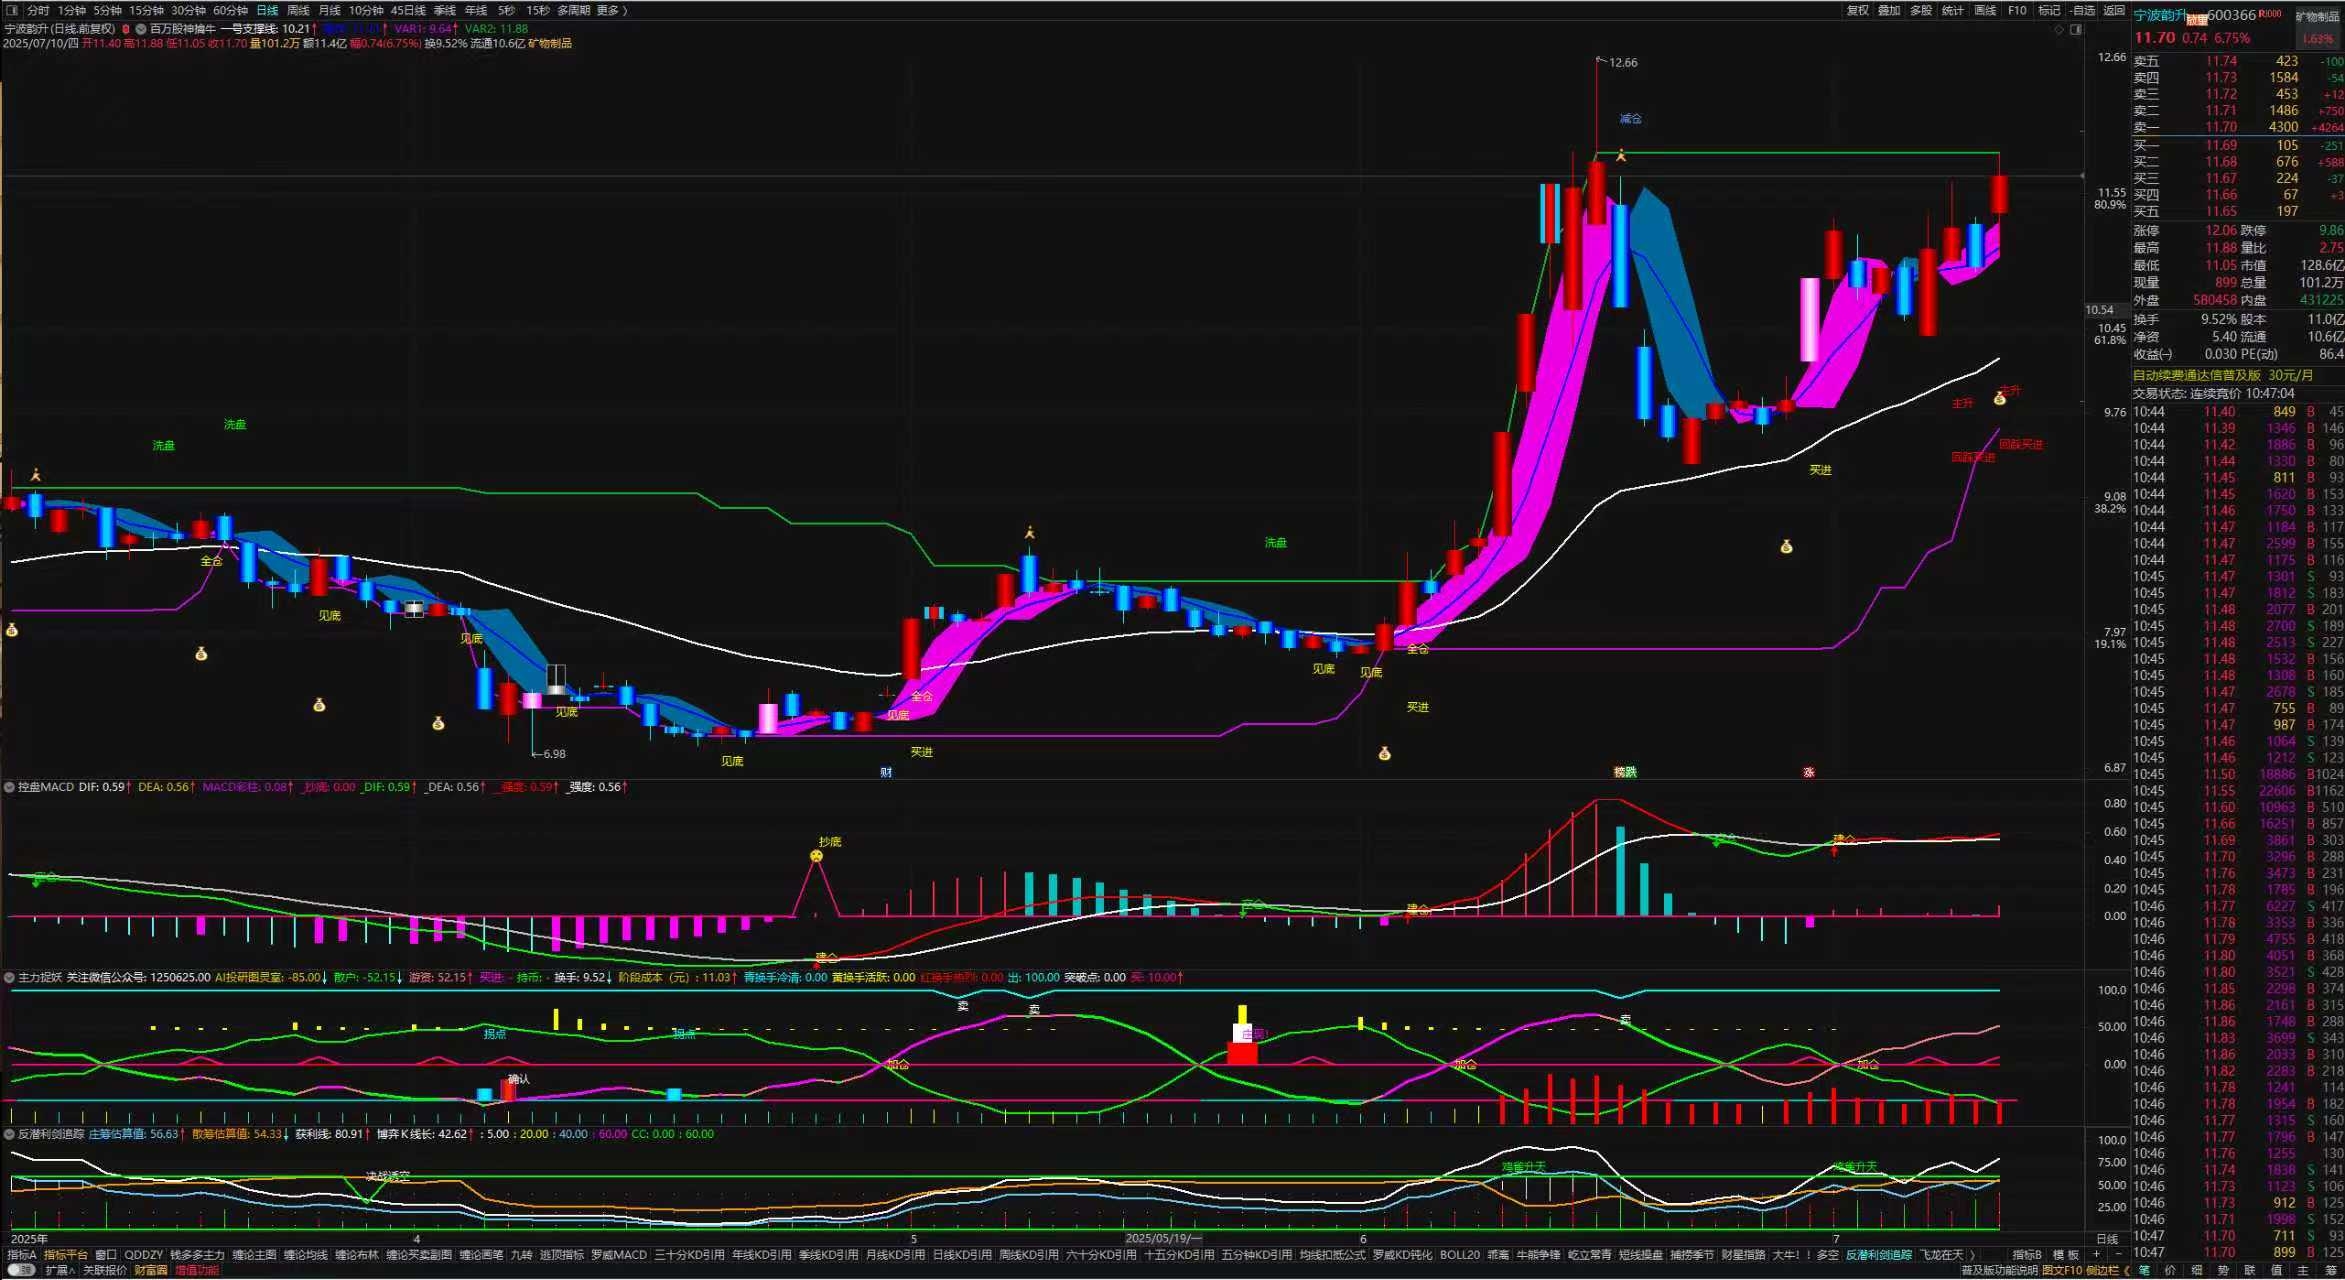Open the 指标B indicator dropdown
Screen dimensions: 2345x1280
(x=2027, y=1254)
